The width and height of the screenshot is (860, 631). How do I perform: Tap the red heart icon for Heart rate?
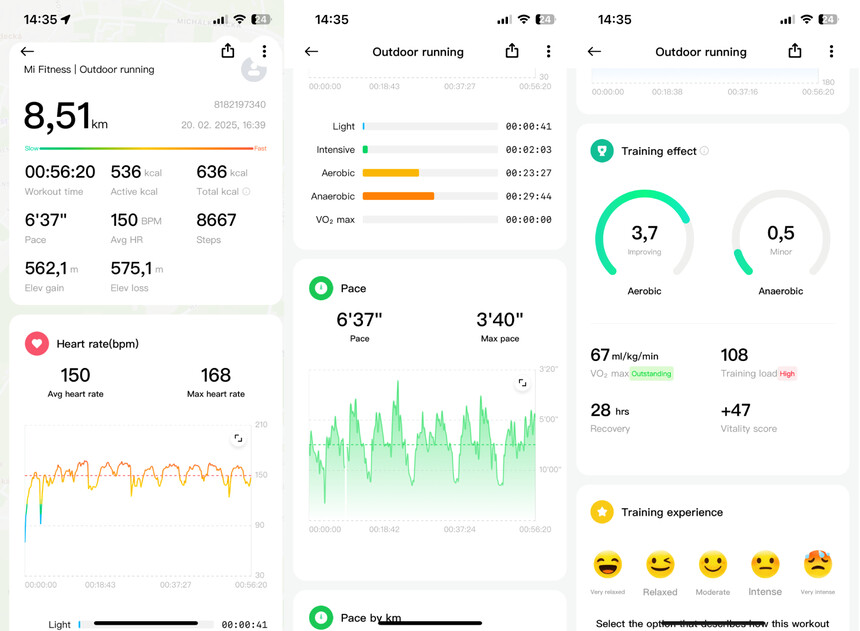tap(37, 343)
